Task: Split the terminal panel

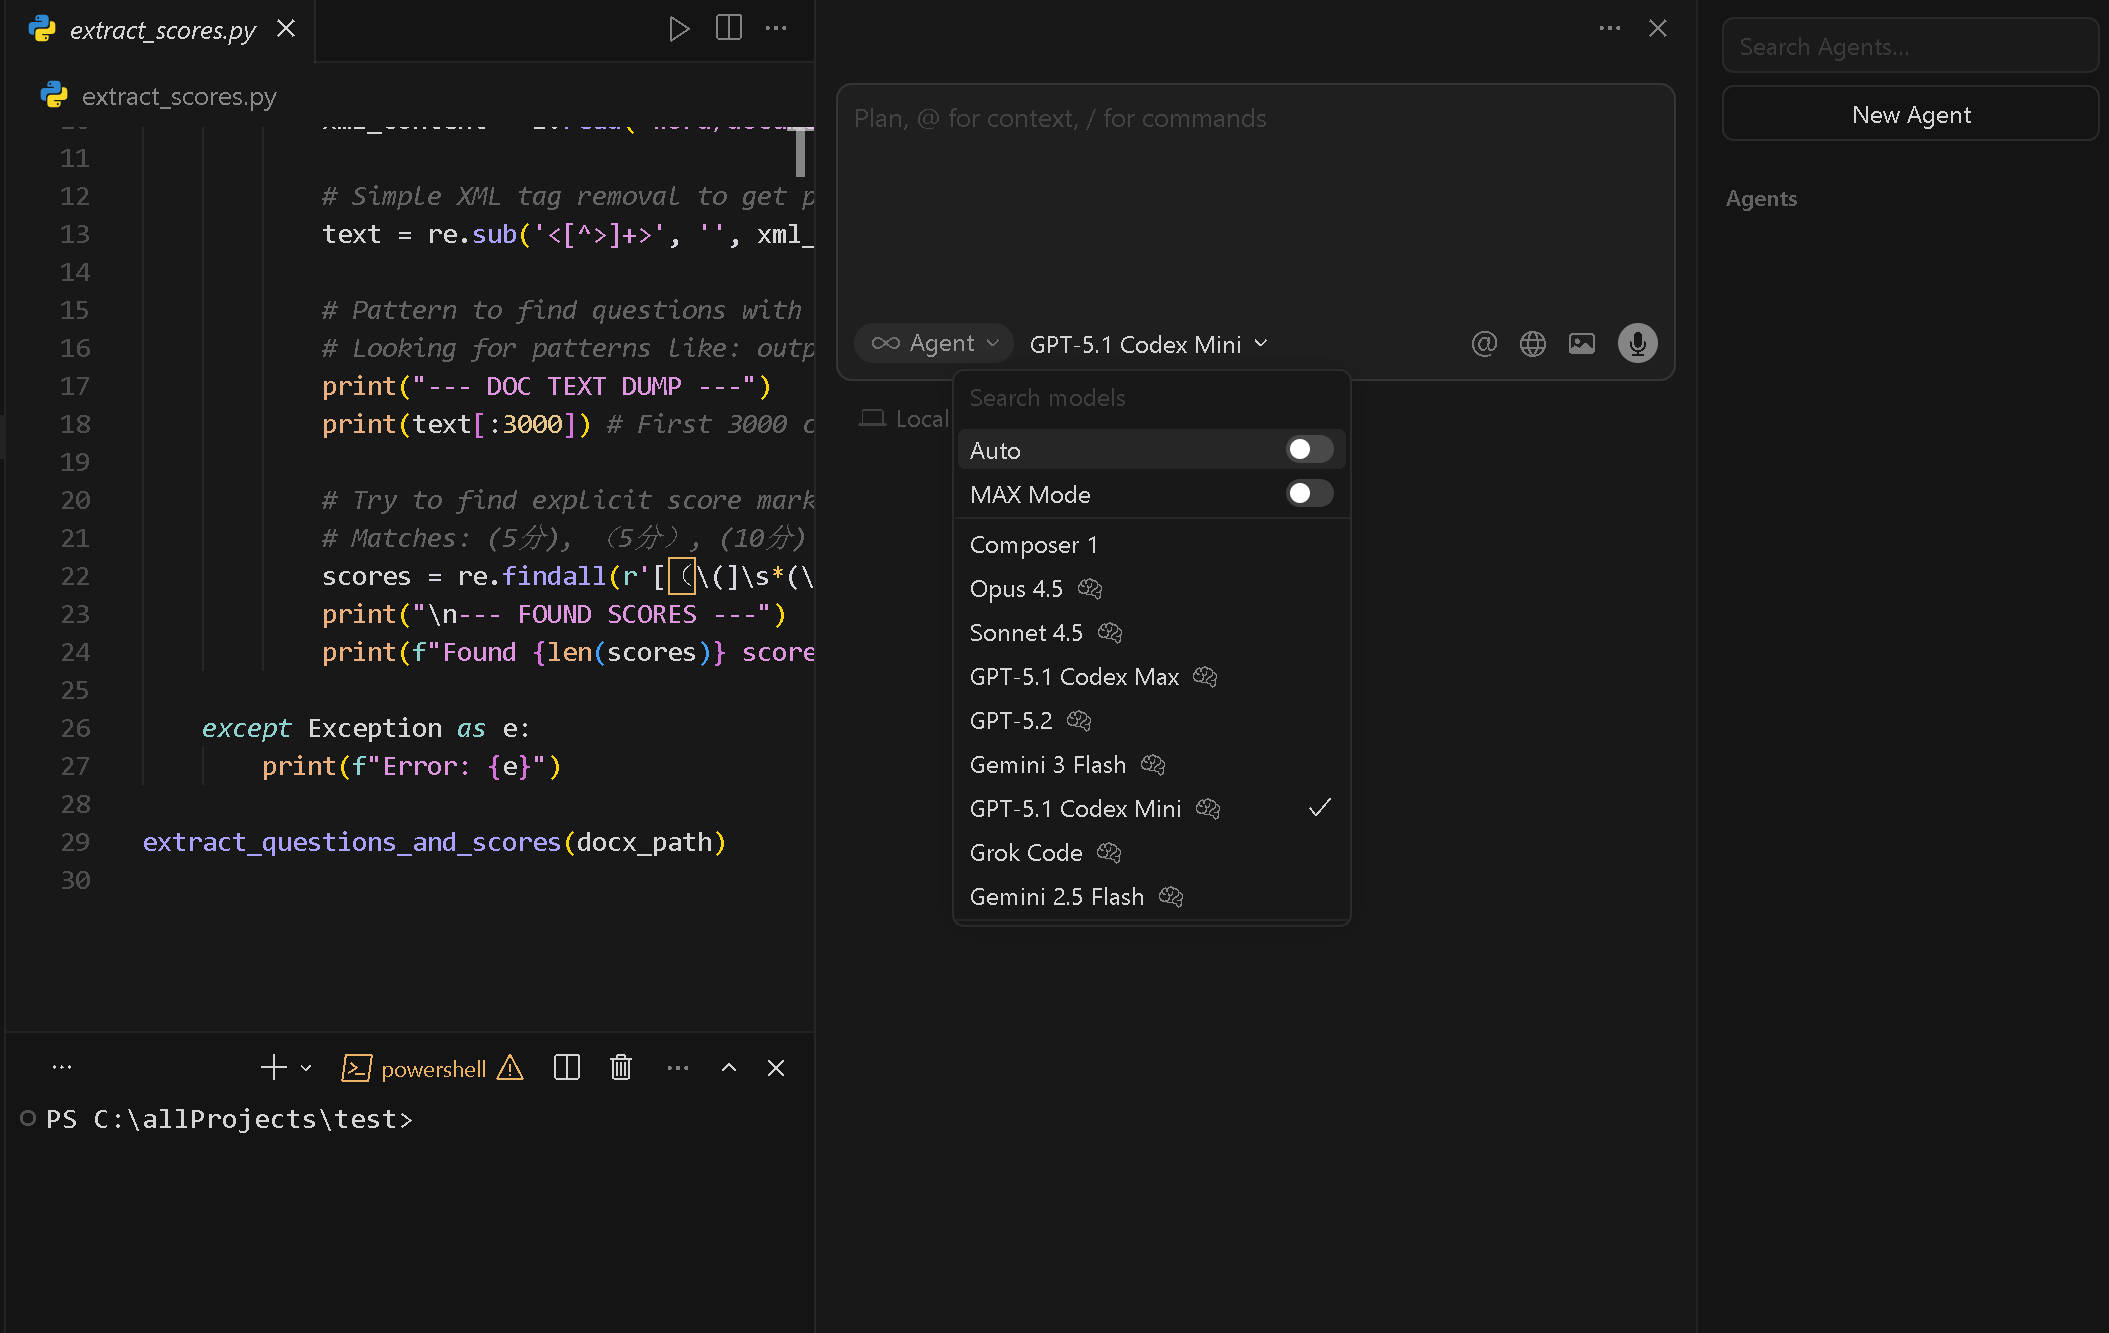Action: click(567, 1068)
